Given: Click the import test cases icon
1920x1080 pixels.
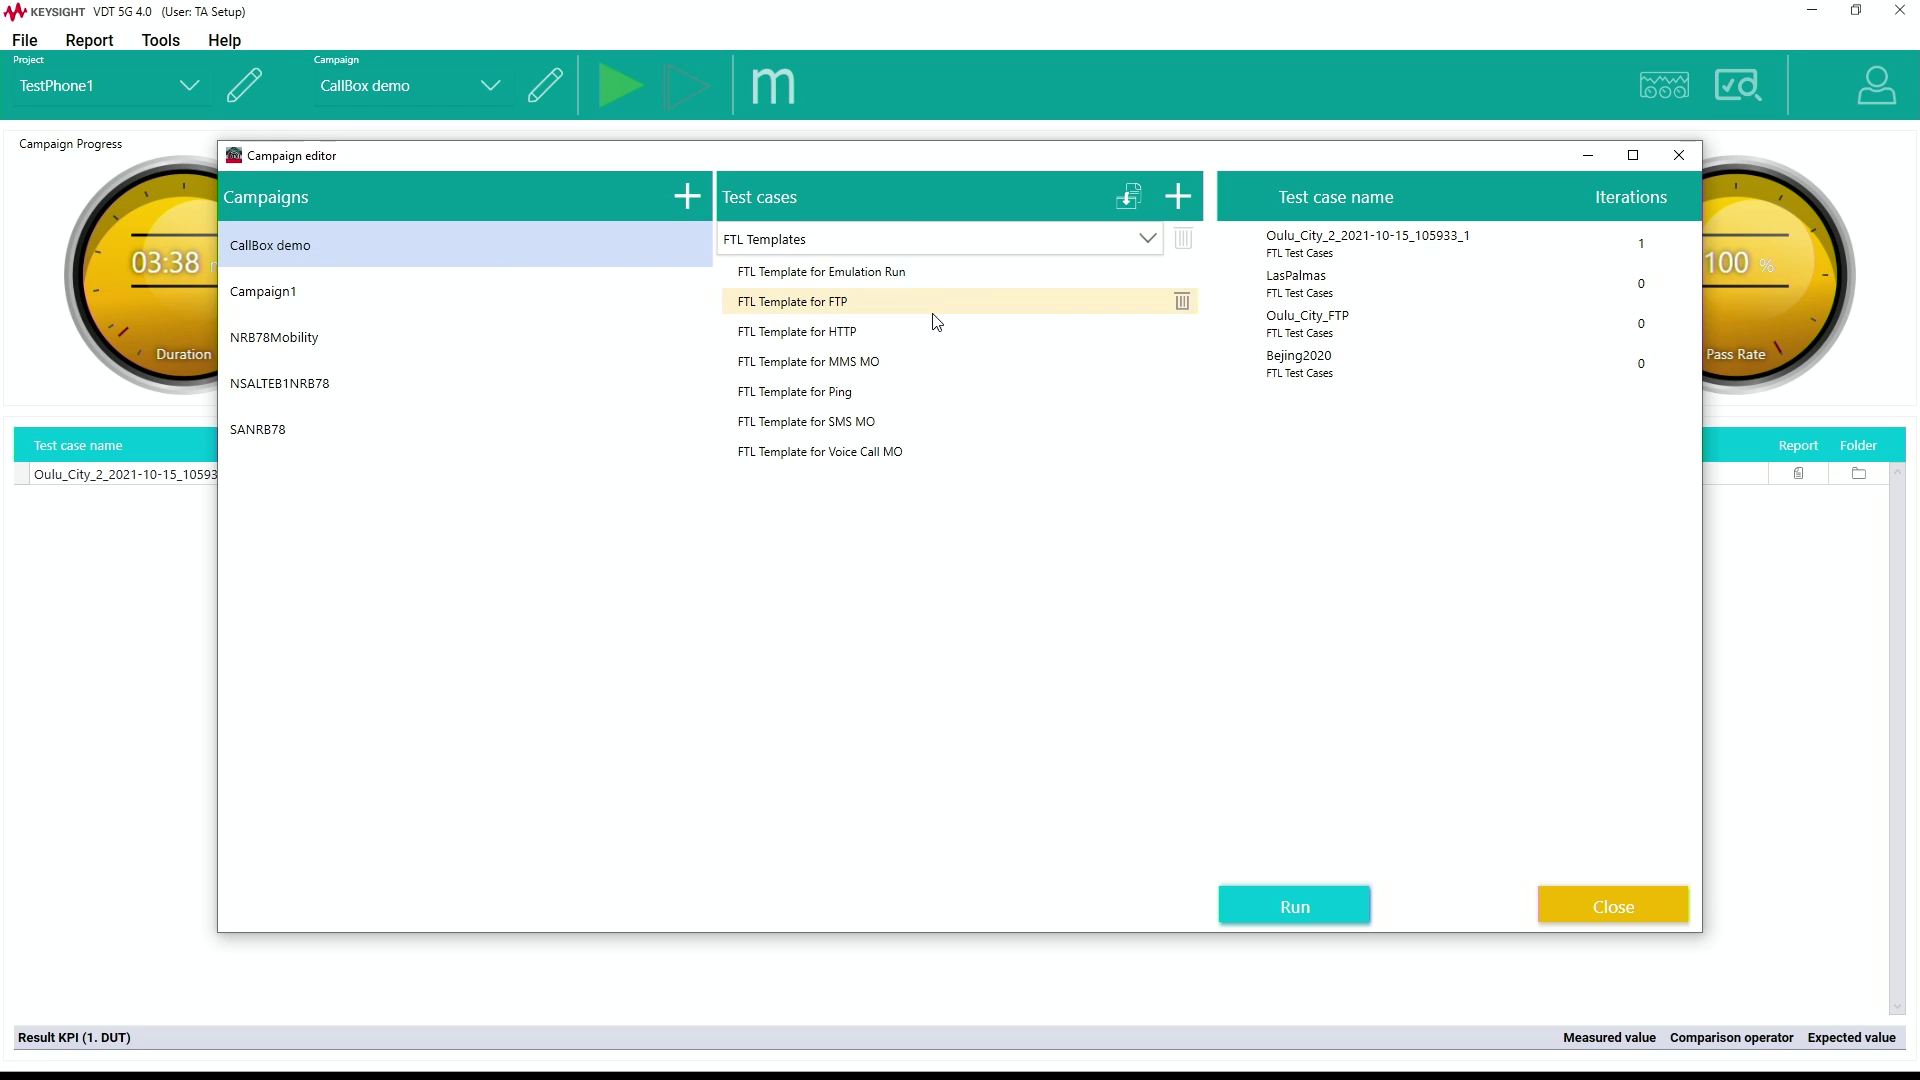Looking at the screenshot, I should [1128, 197].
